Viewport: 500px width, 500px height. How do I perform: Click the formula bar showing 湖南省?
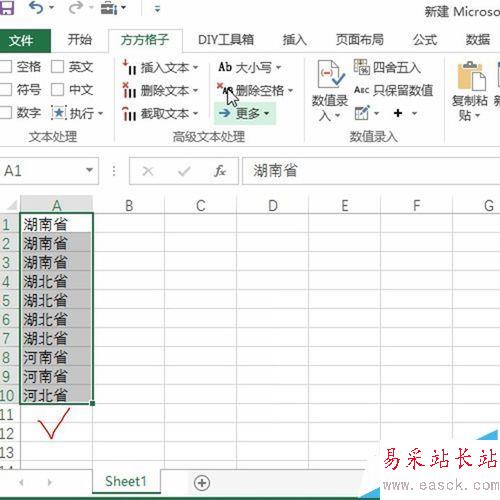tap(371, 171)
